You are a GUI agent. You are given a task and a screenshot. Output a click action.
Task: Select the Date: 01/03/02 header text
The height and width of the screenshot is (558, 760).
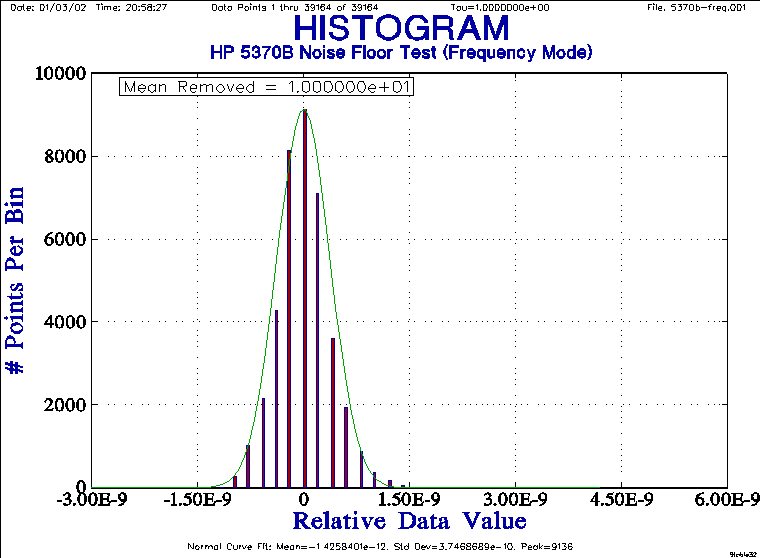[48, 7]
